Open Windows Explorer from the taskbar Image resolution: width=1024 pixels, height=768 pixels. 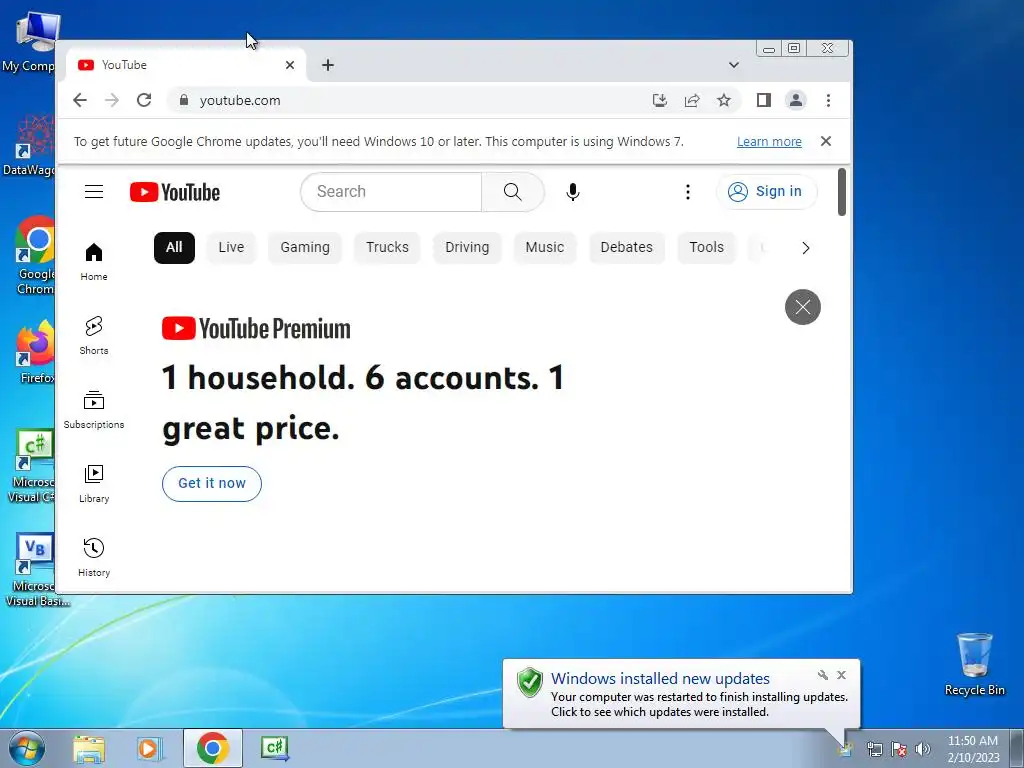(89, 748)
